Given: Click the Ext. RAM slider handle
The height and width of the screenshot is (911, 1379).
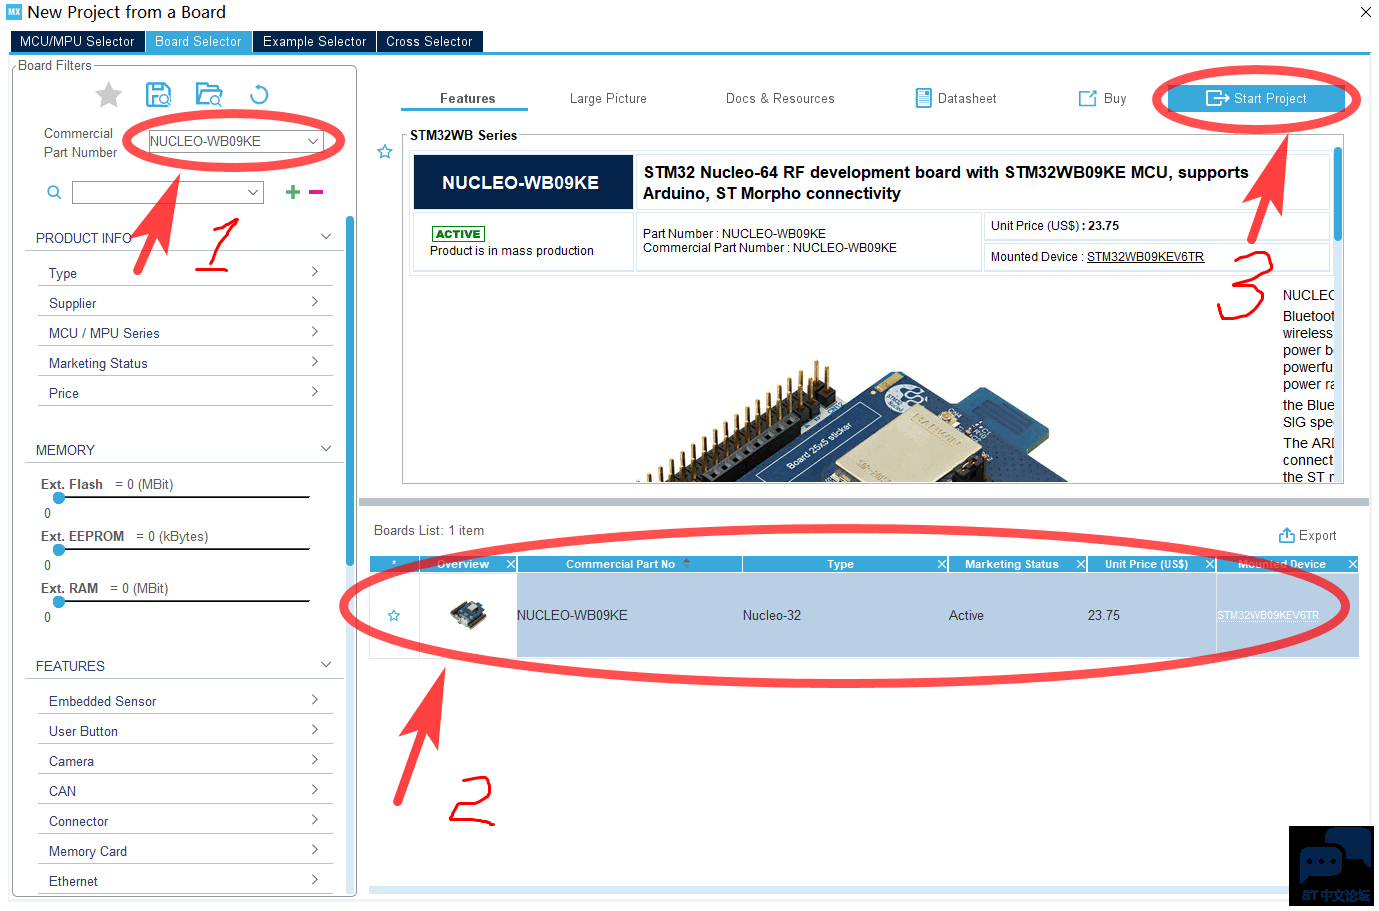Looking at the screenshot, I should point(59,601).
